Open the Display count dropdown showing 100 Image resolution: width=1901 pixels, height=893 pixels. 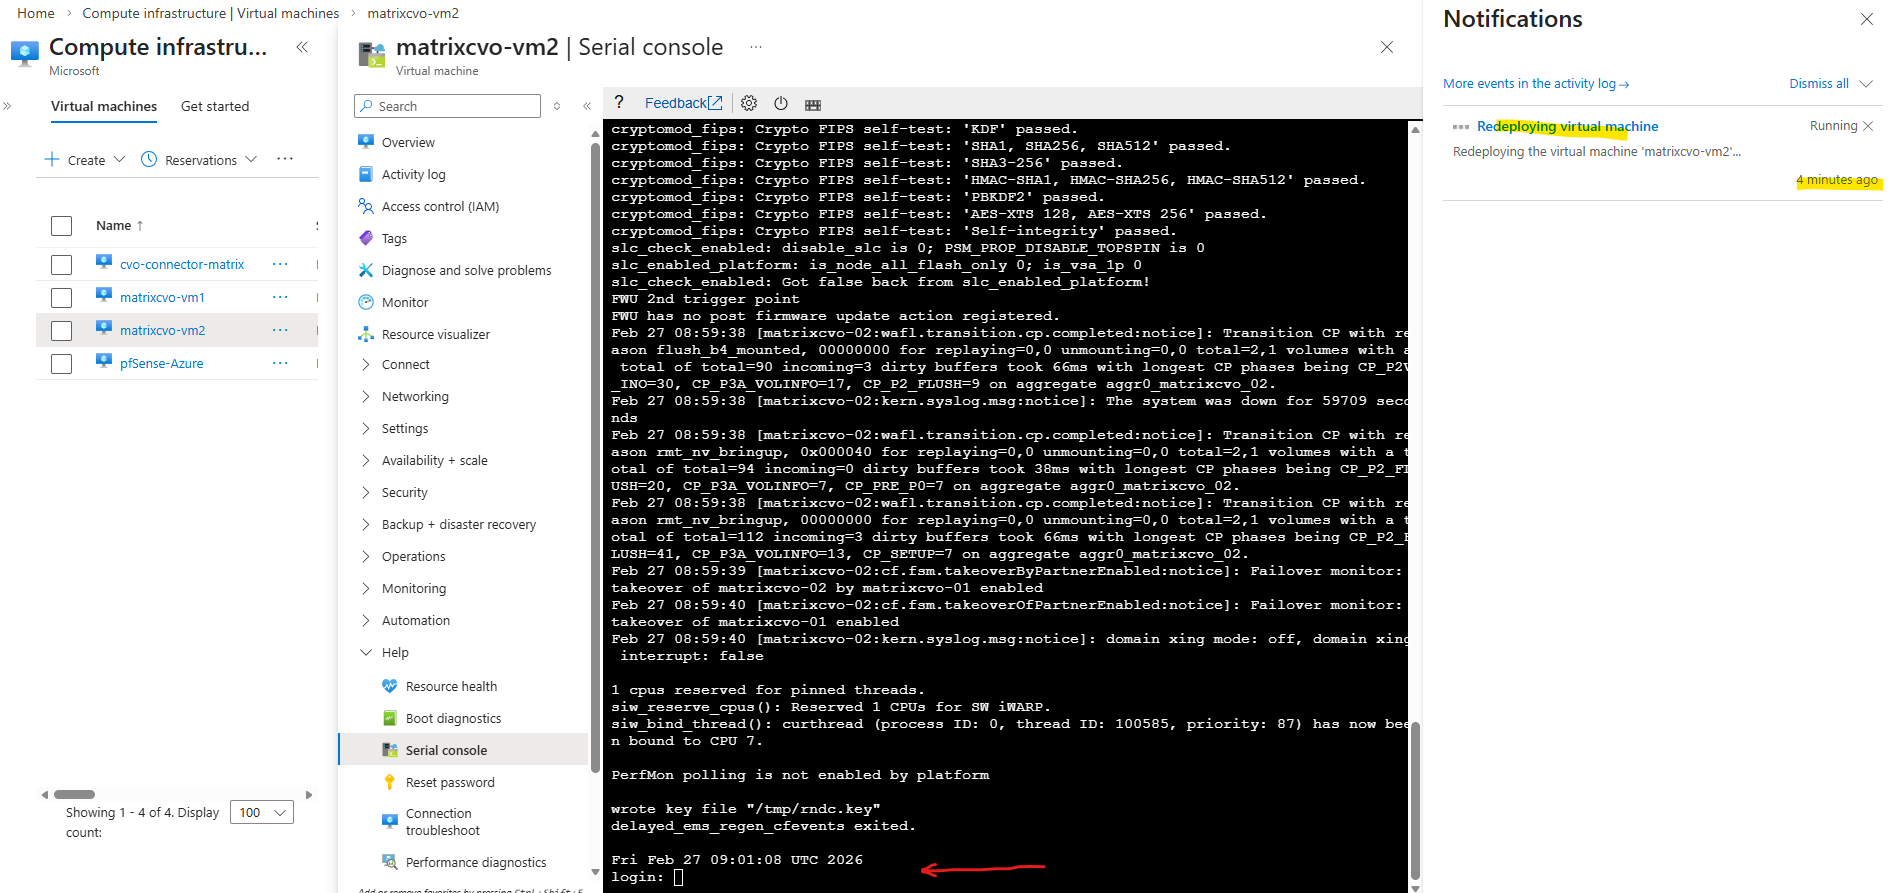pos(262,812)
